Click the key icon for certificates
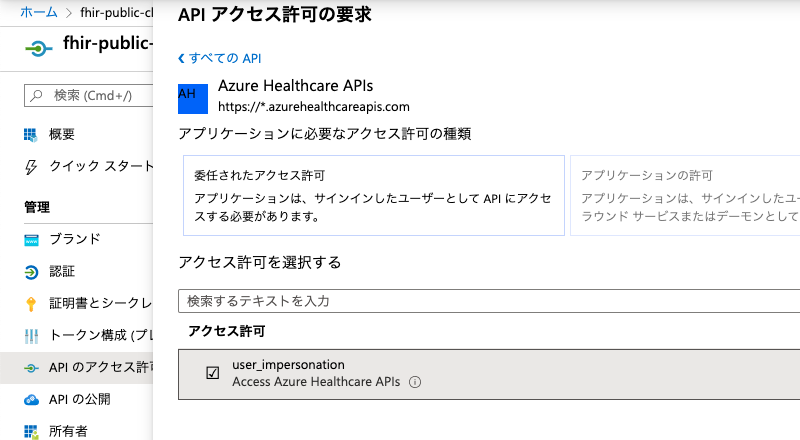 coord(31,304)
